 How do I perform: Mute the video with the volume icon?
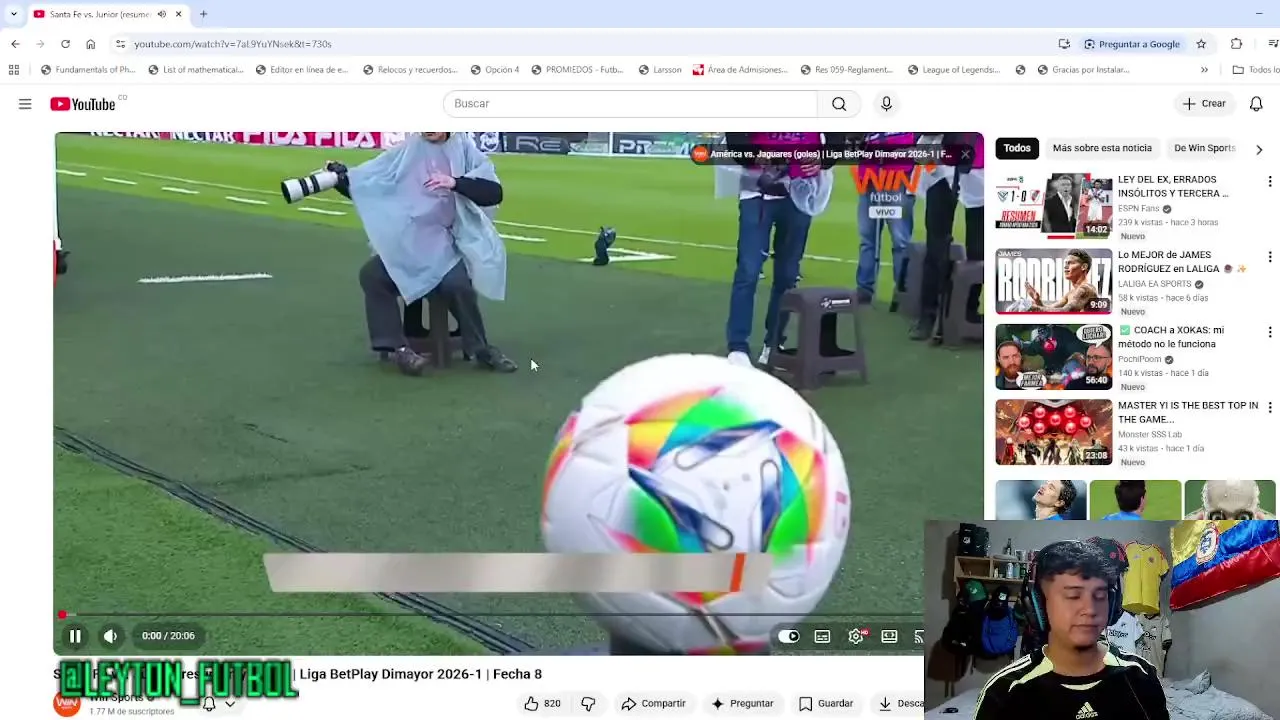click(x=111, y=636)
